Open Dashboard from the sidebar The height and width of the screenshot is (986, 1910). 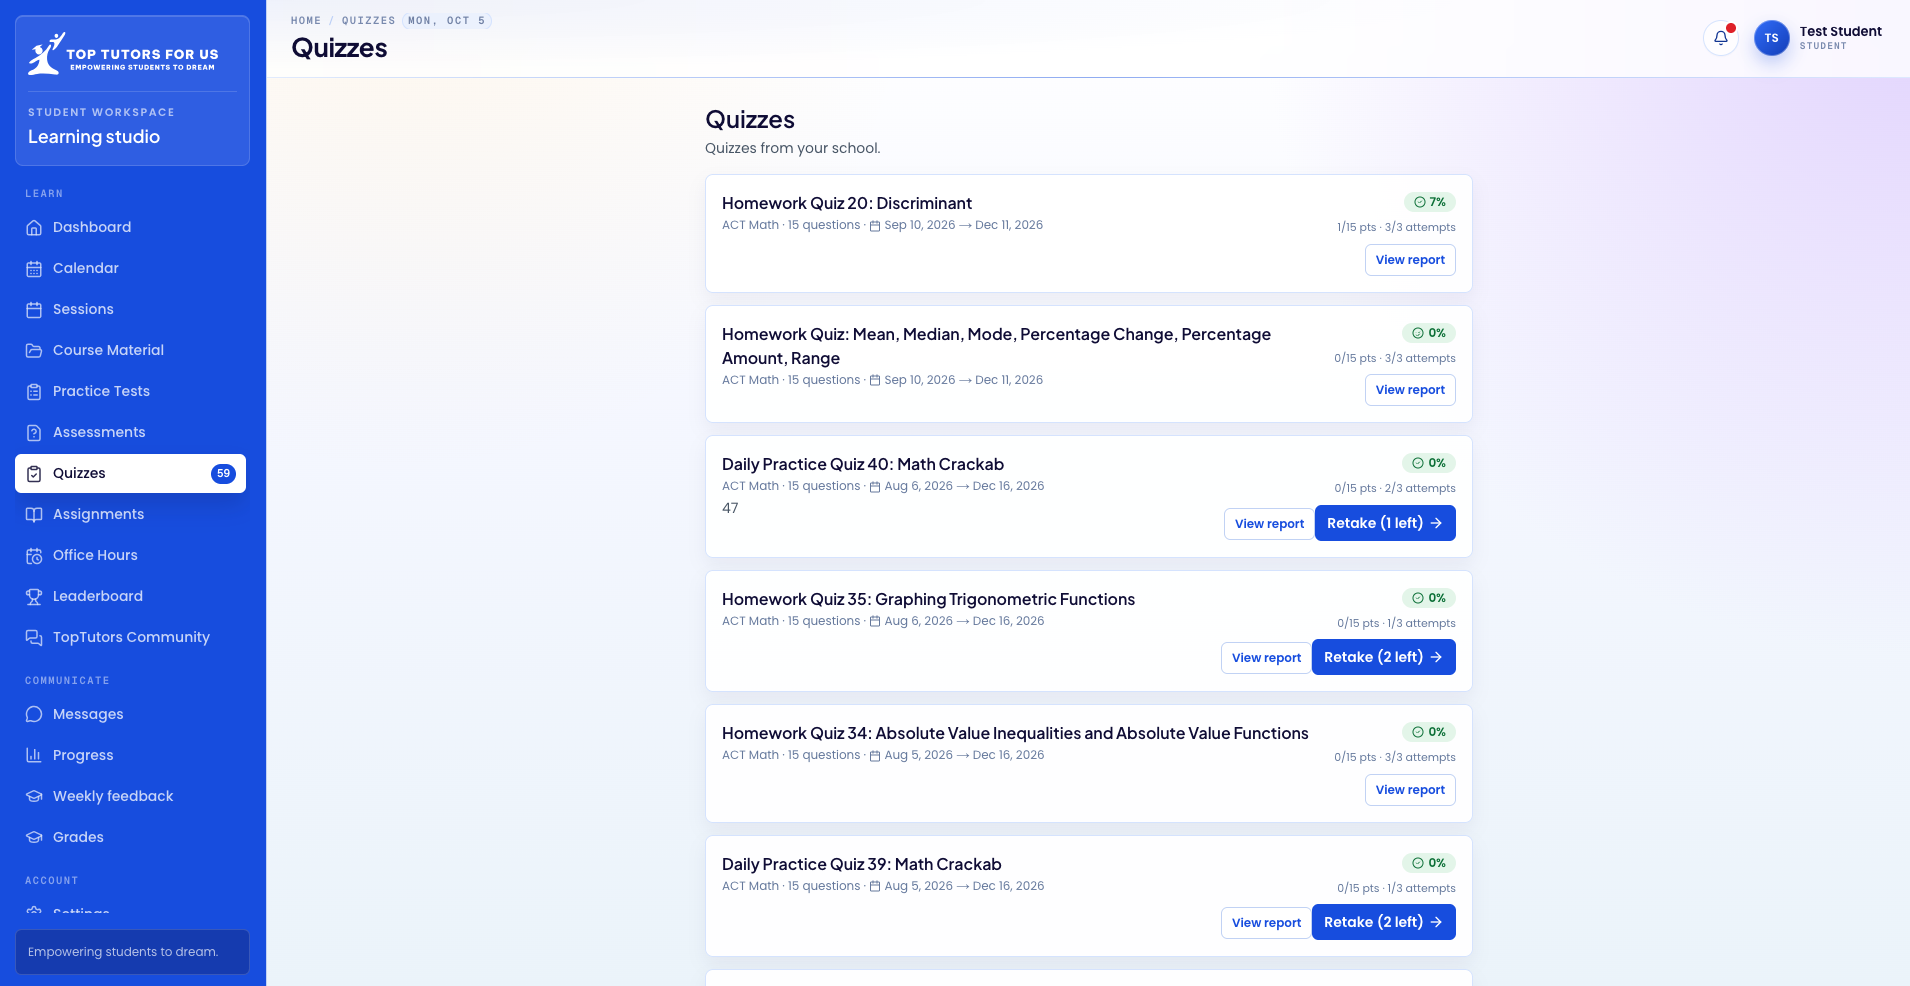pos(130,227)
